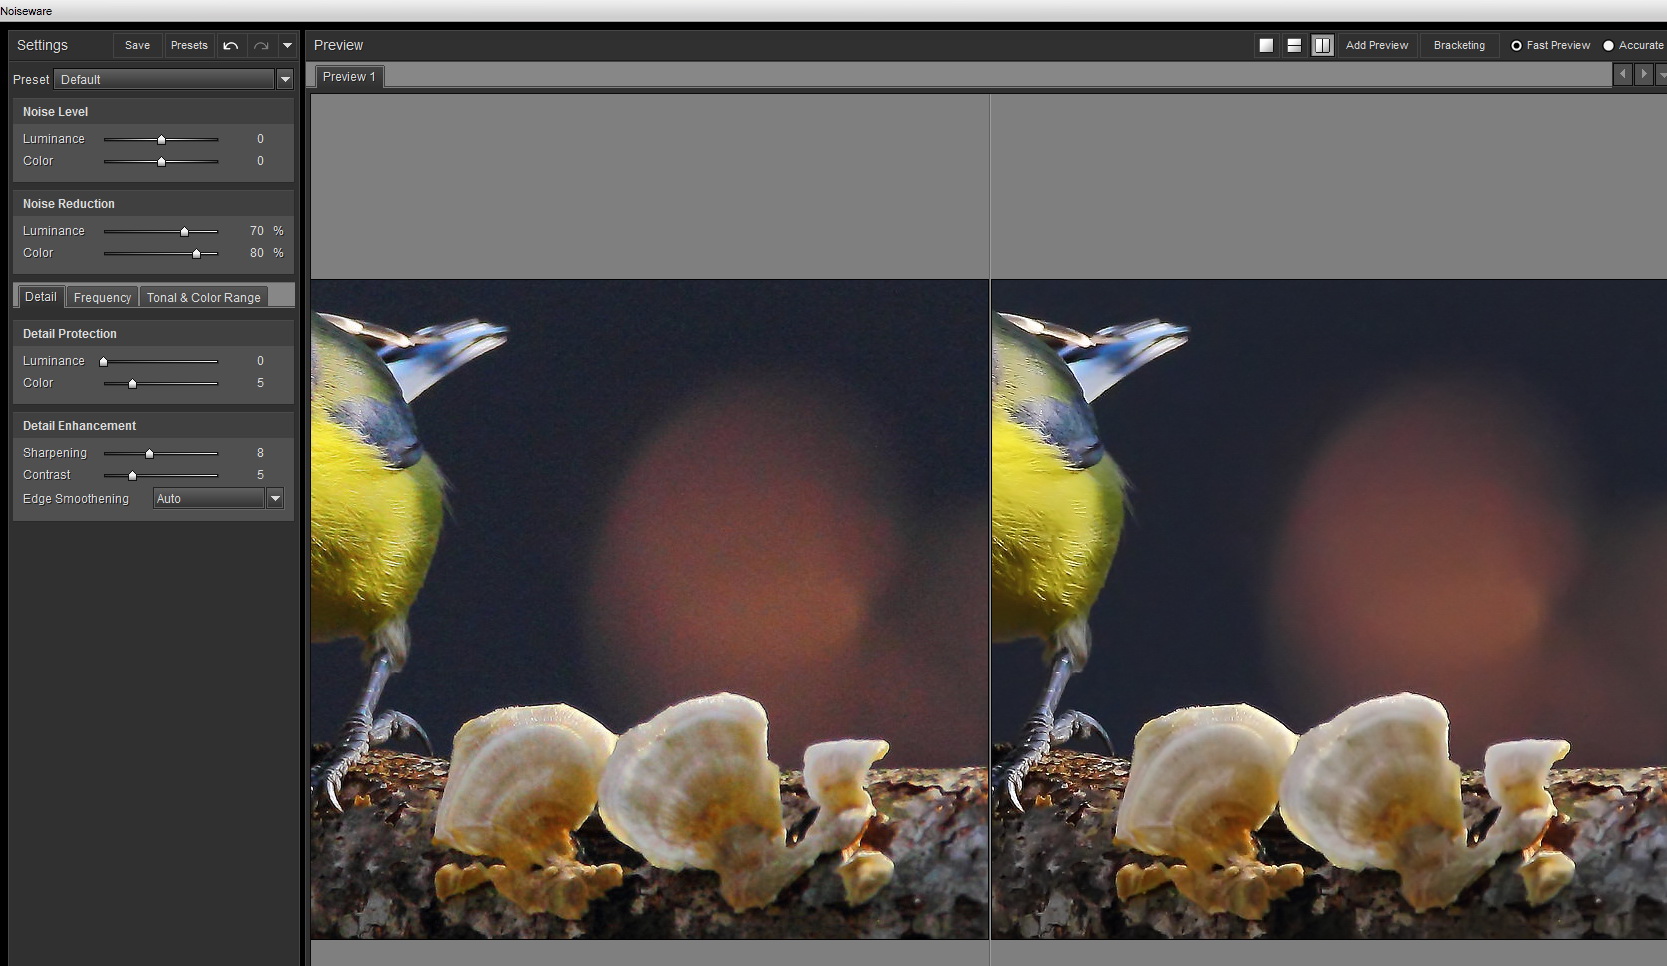This screenshot has height=966, width=1667.
Task: Adjust the Noise Level Color slider
Action: [x=161, y=161]
